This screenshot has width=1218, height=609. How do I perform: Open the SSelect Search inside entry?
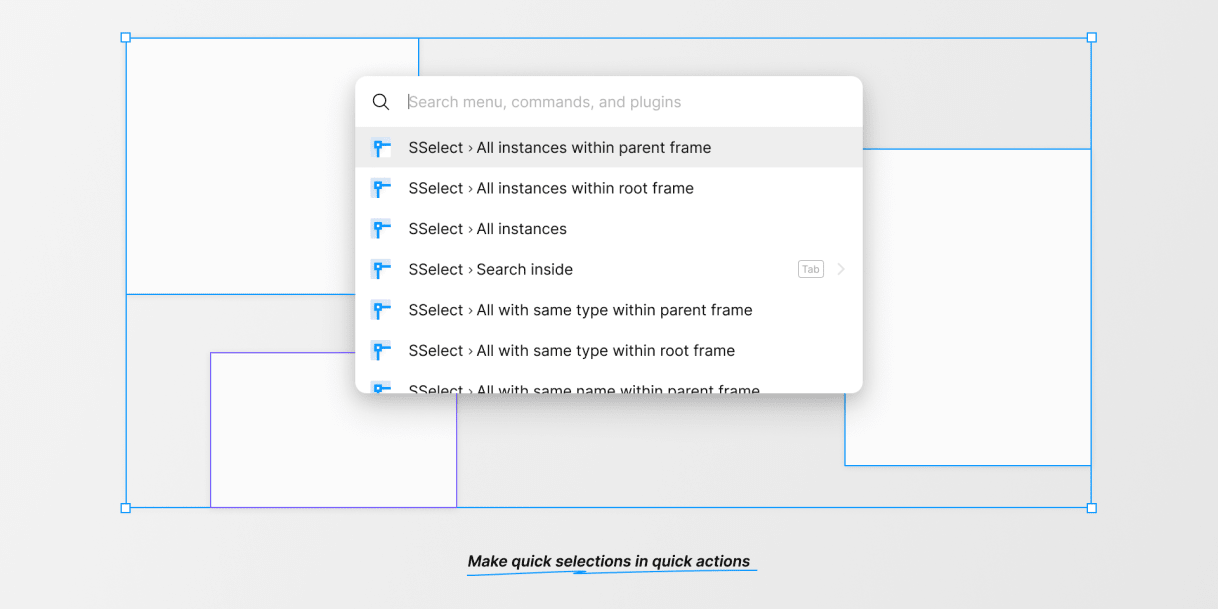pyautogui.click(x=609, y=269)
